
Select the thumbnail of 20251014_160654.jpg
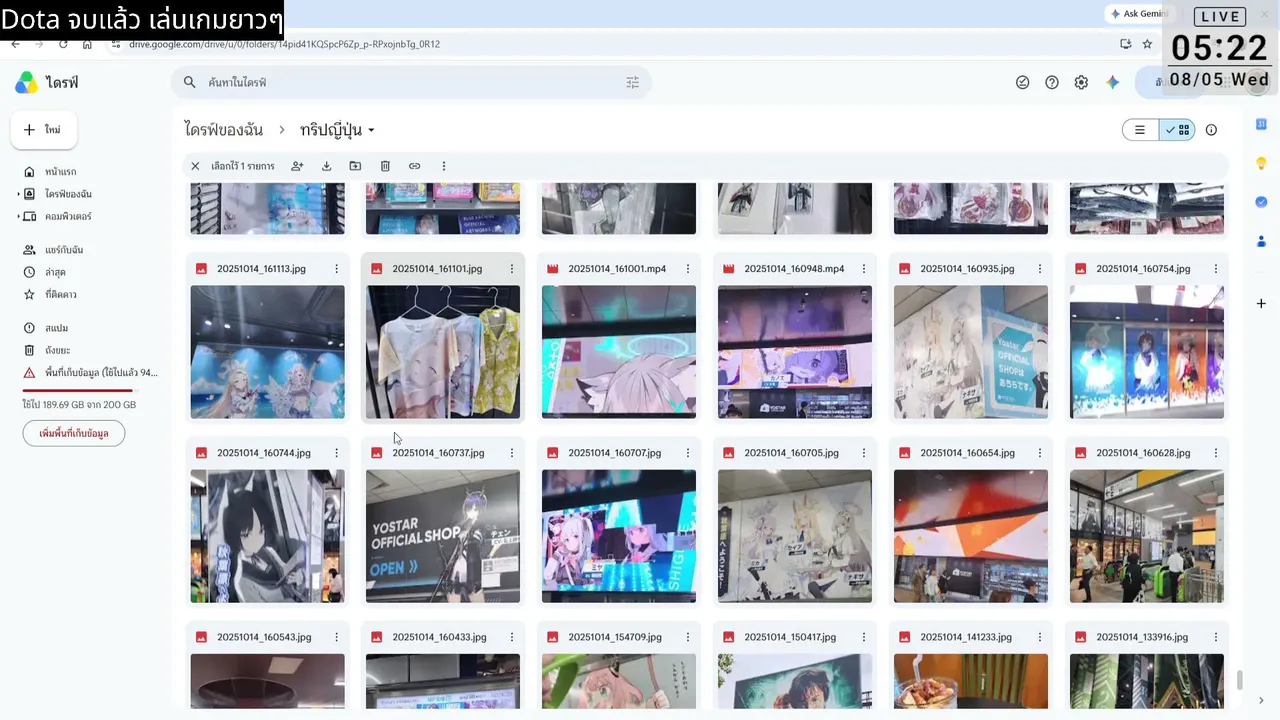(971, 536)
